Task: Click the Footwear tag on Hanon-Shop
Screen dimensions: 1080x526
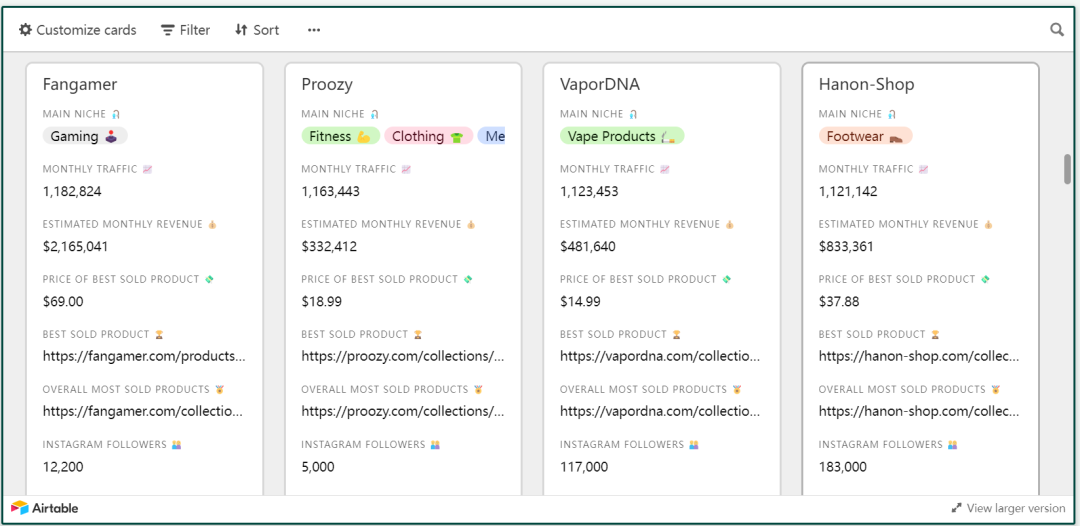Action: 865,136
